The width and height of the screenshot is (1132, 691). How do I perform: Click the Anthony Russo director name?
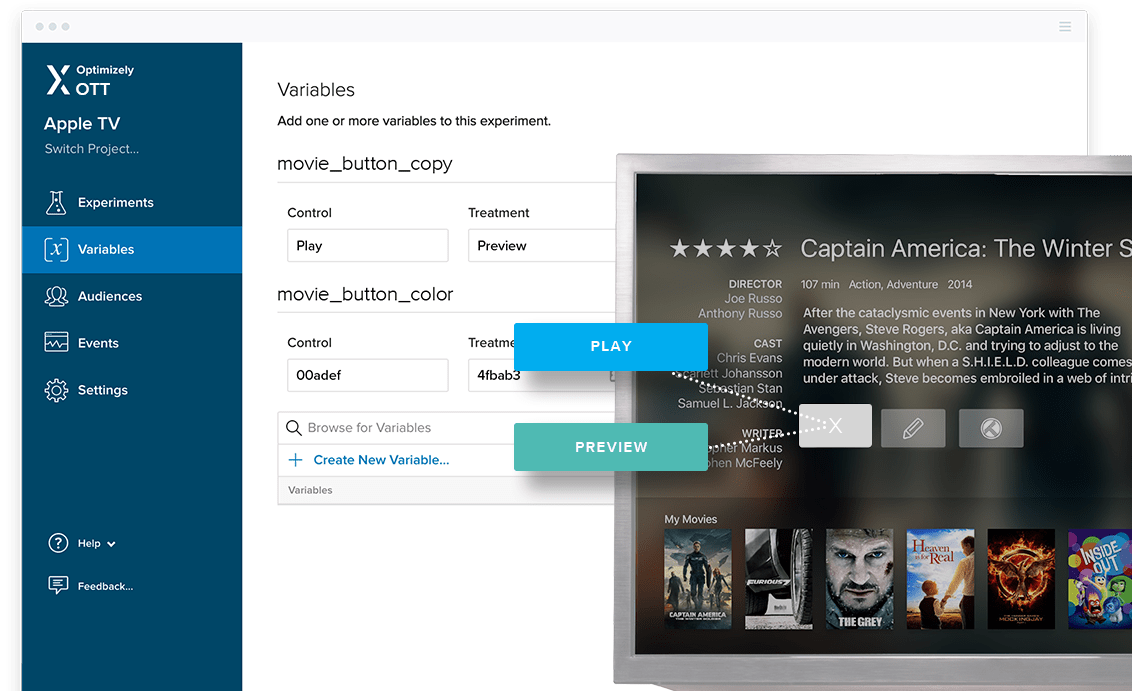tap(740, 313)
